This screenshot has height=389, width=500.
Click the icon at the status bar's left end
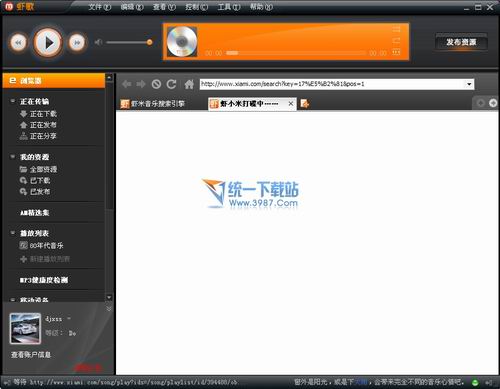pos(7,382)
